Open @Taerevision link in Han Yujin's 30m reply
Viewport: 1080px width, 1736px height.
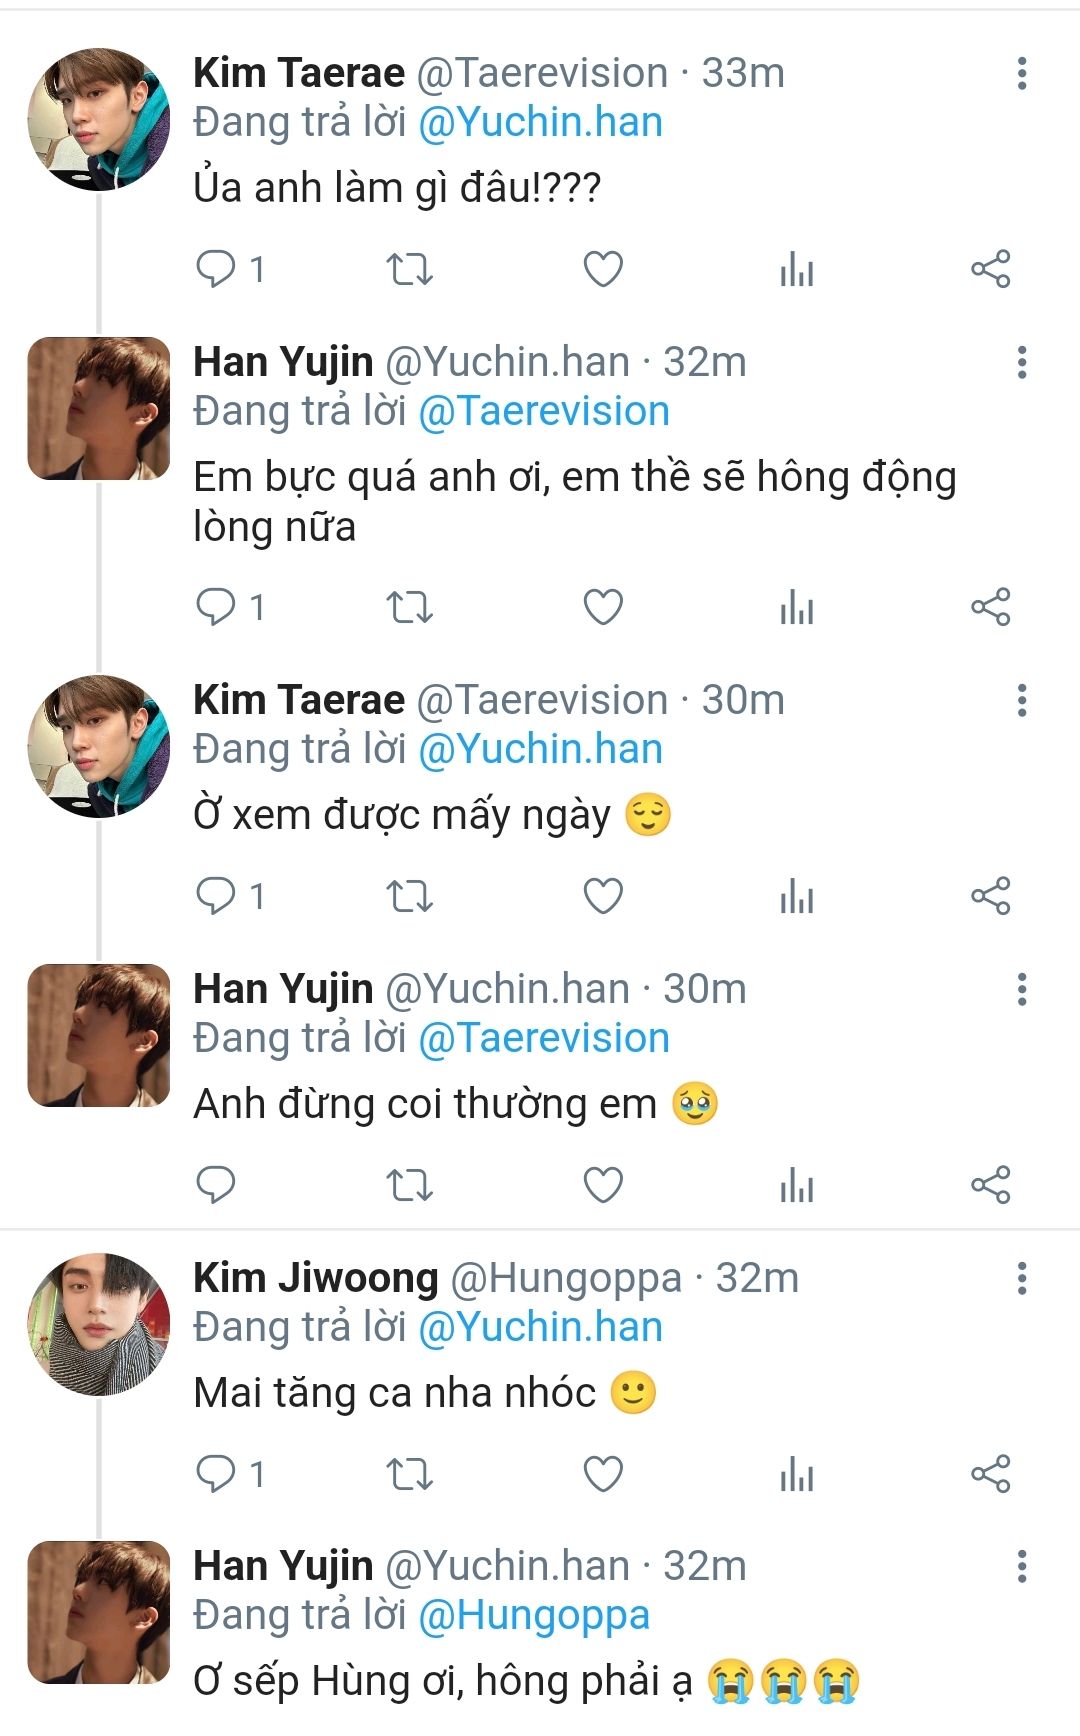click(x=544, y=1039)
